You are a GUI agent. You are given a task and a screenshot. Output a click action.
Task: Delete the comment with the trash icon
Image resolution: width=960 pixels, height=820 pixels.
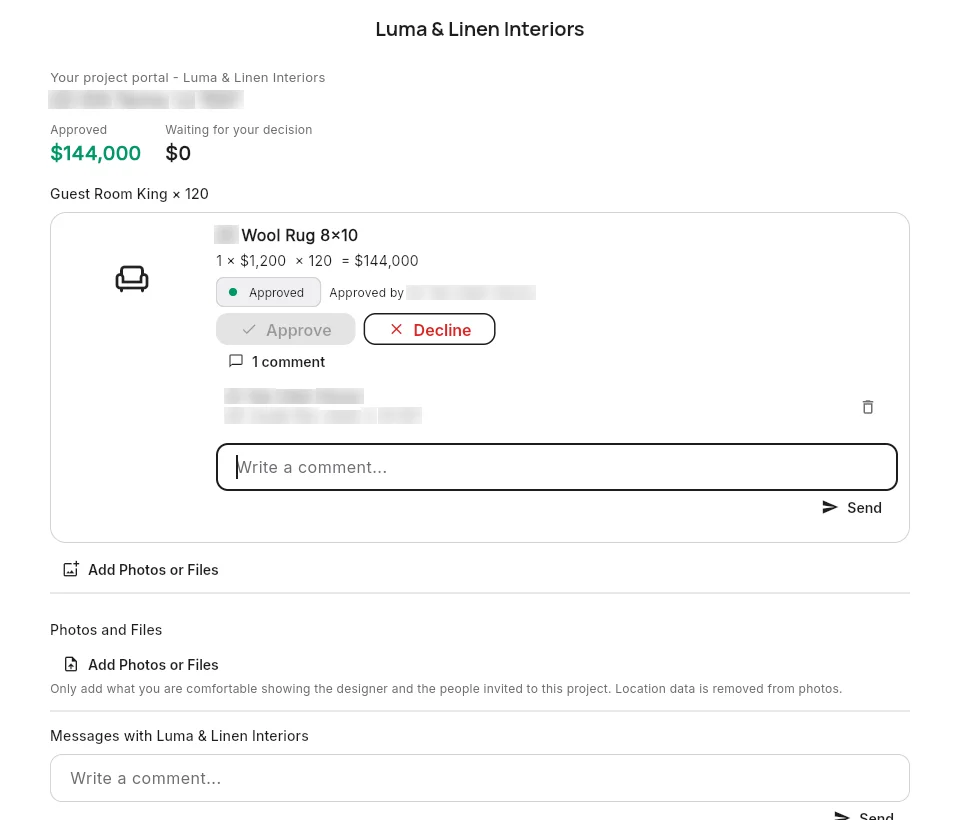(868, 407)
